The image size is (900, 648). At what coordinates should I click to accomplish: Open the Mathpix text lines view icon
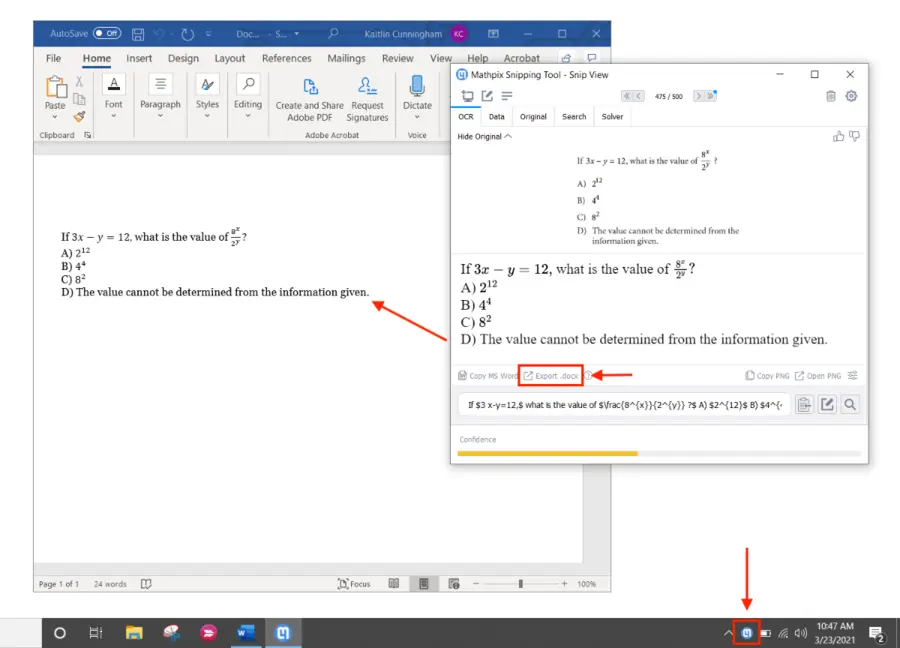506,96
